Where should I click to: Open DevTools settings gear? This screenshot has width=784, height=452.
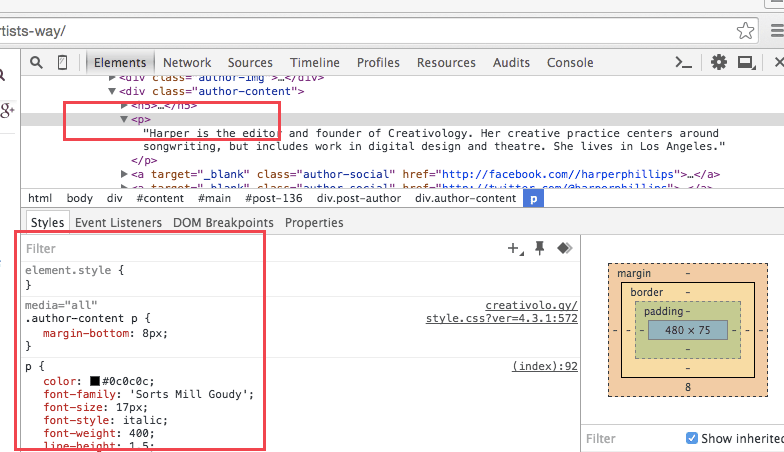[x=718, y=62]
